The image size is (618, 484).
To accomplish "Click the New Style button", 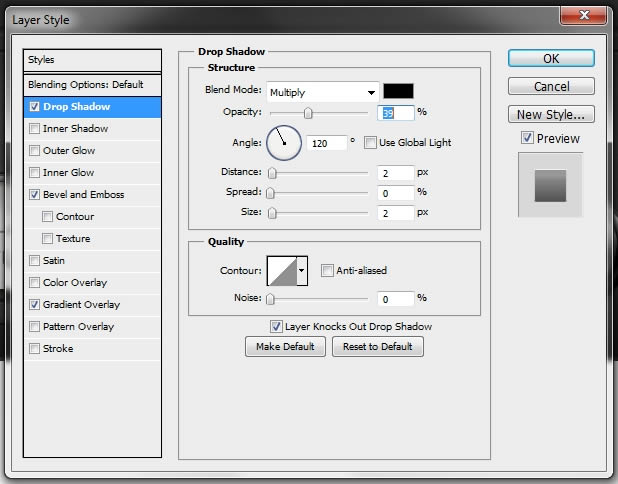I will coord(551,114).
